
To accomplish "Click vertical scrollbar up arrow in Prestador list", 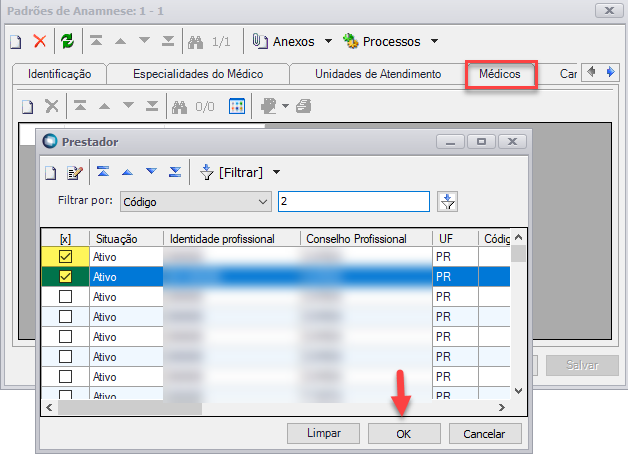I will (518, 237).
